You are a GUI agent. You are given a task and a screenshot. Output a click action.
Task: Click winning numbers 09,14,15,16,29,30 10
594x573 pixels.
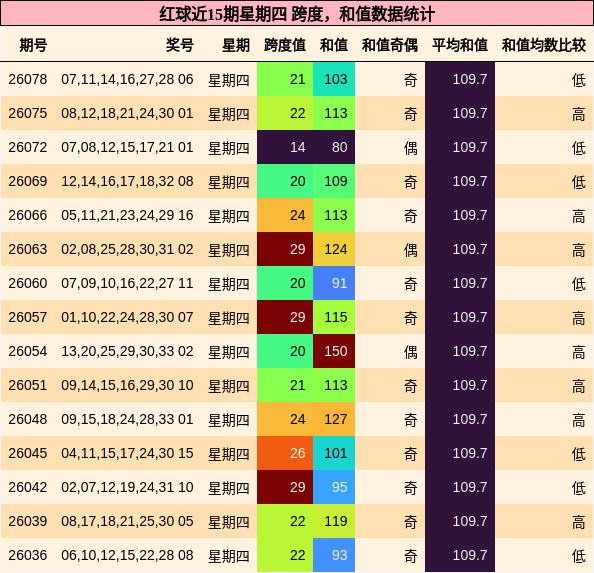coord(127,385)
